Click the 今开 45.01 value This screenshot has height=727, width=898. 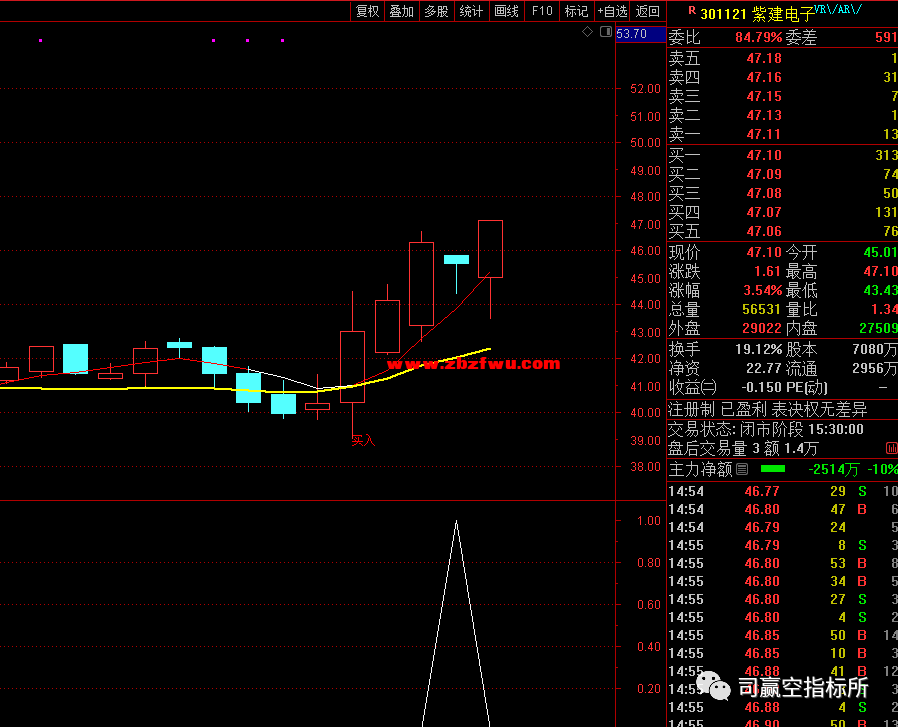tap(880, 253)
